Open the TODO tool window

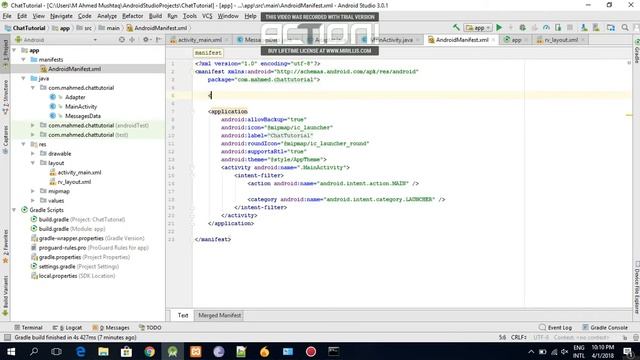(150, 327)
